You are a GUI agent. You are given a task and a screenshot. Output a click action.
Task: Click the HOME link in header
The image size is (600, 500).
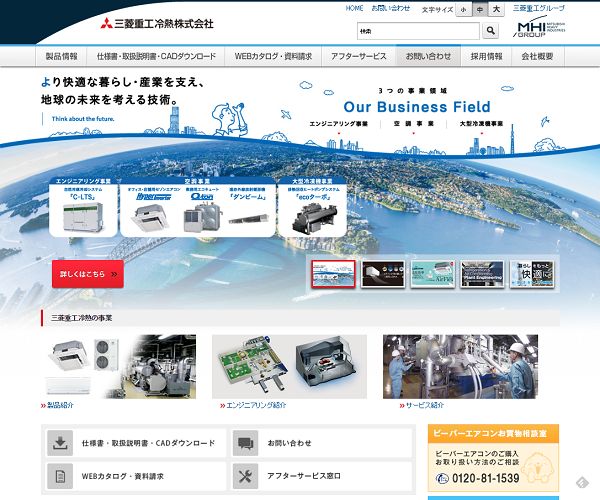click(x=354, y=8)
